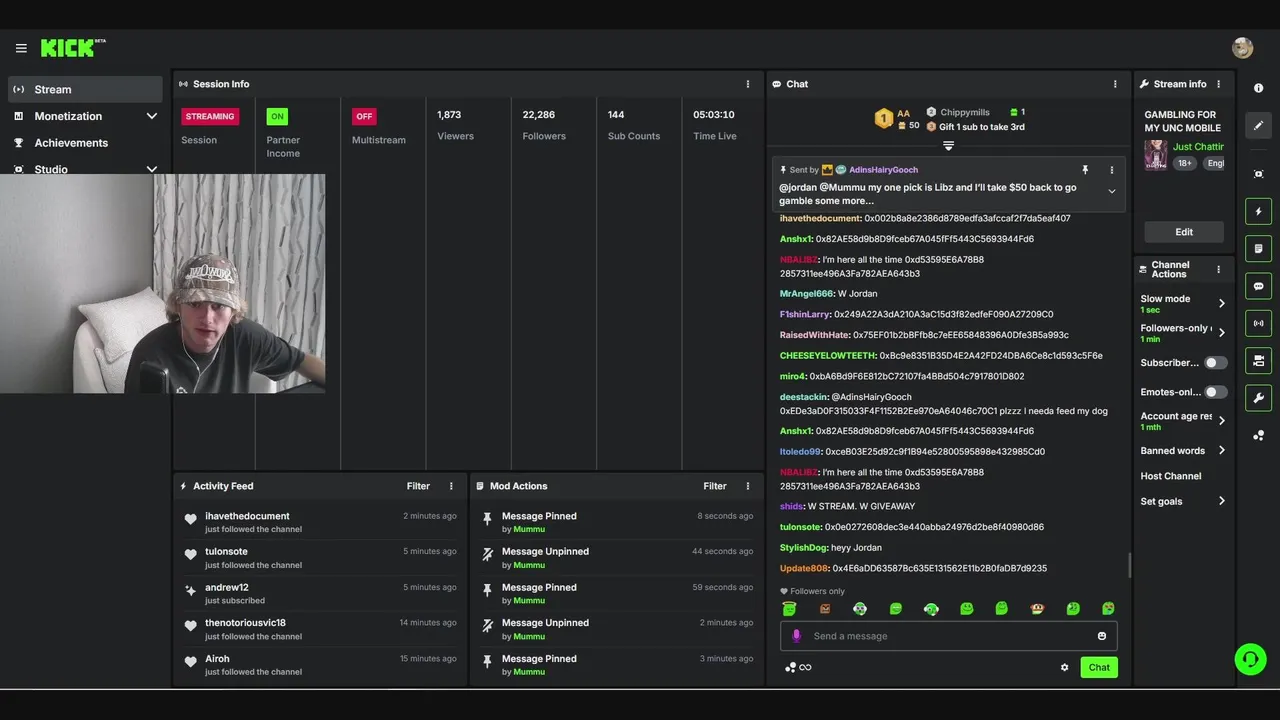
Task: Click the screen capture icon in right toolbar
Action: pyautogui.click(x=1258, y=174)
